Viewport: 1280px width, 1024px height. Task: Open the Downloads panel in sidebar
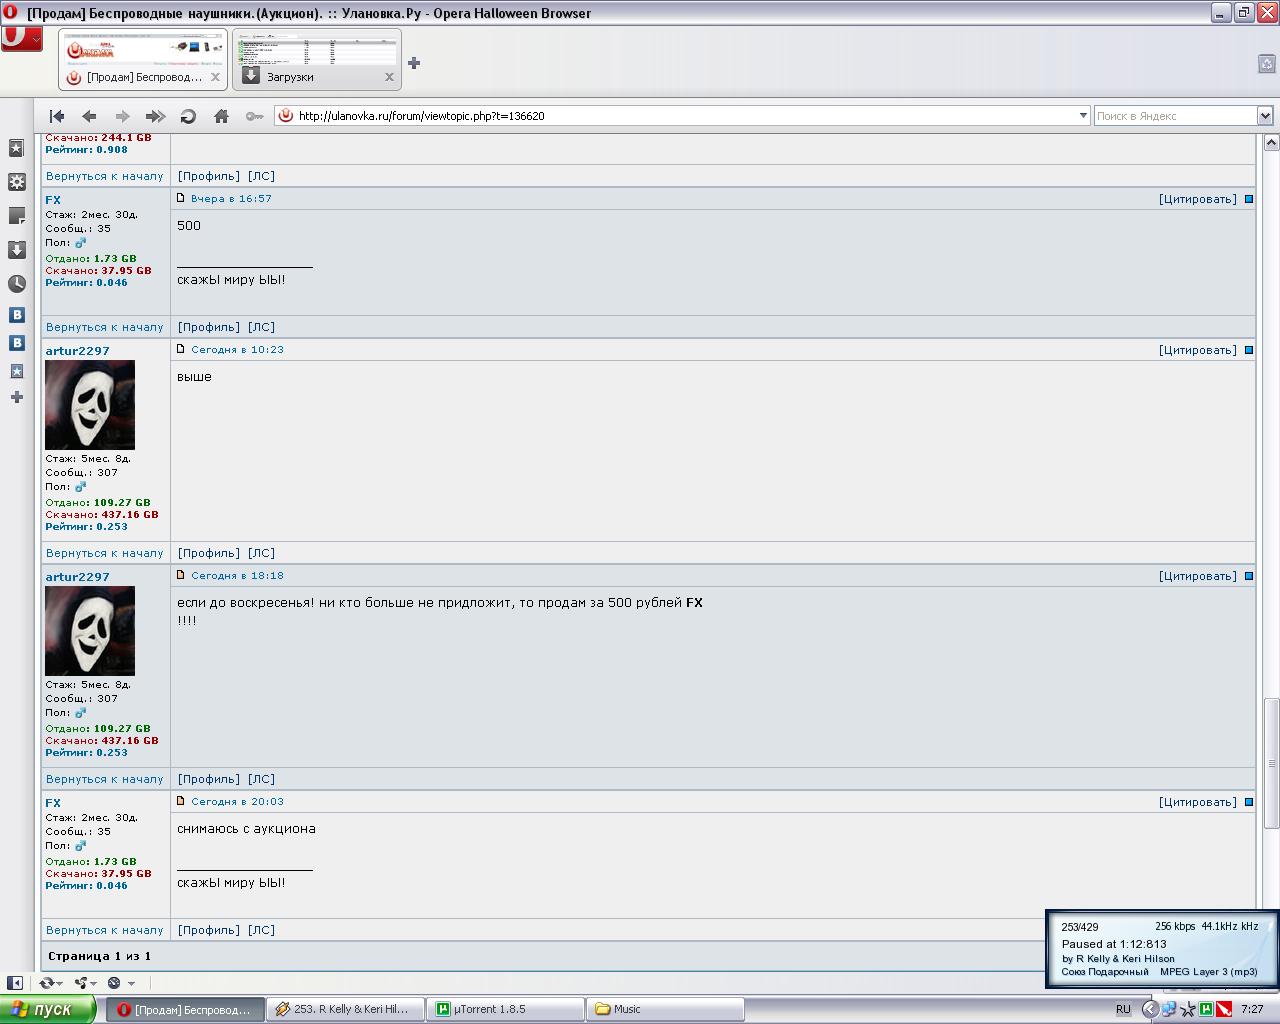coord(17,250)
